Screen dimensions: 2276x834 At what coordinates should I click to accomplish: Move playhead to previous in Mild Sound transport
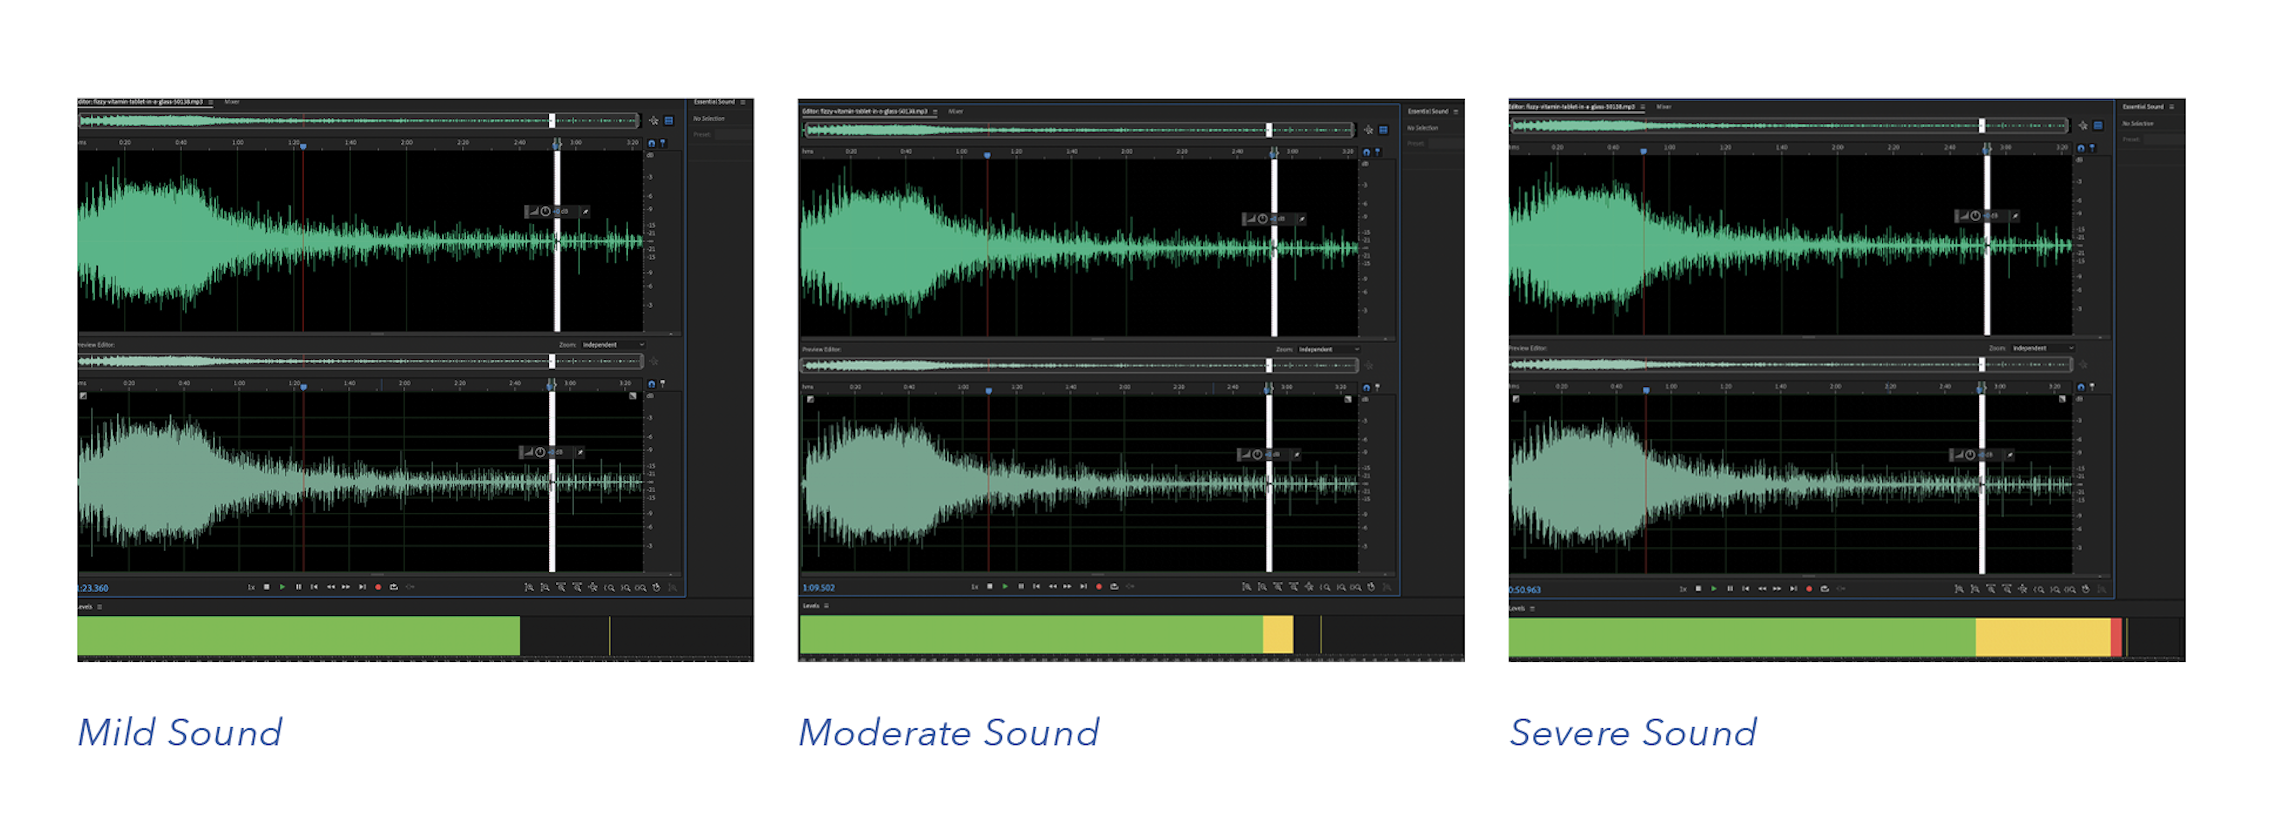314,587
